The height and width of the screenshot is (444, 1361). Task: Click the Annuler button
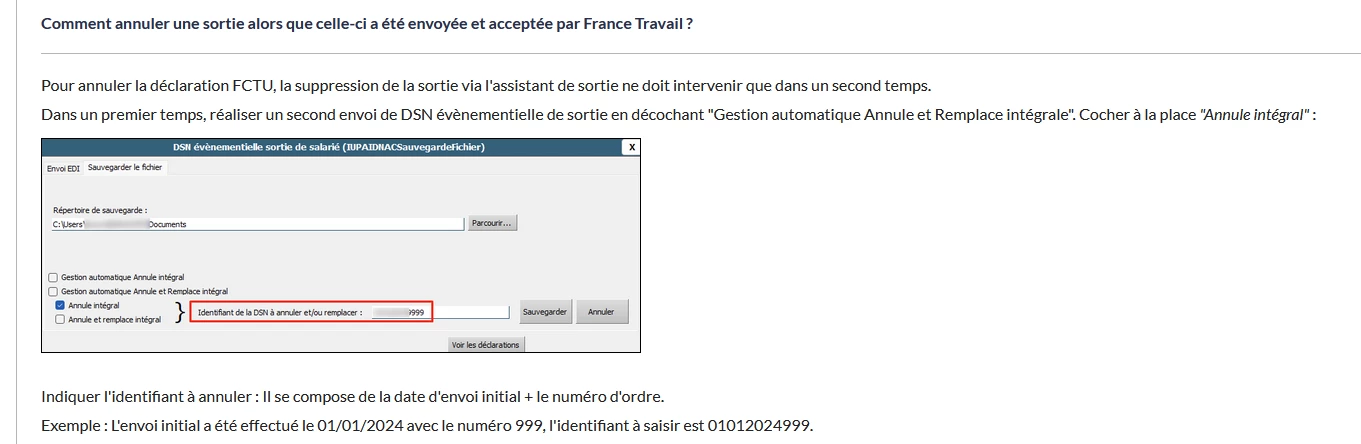601,312
